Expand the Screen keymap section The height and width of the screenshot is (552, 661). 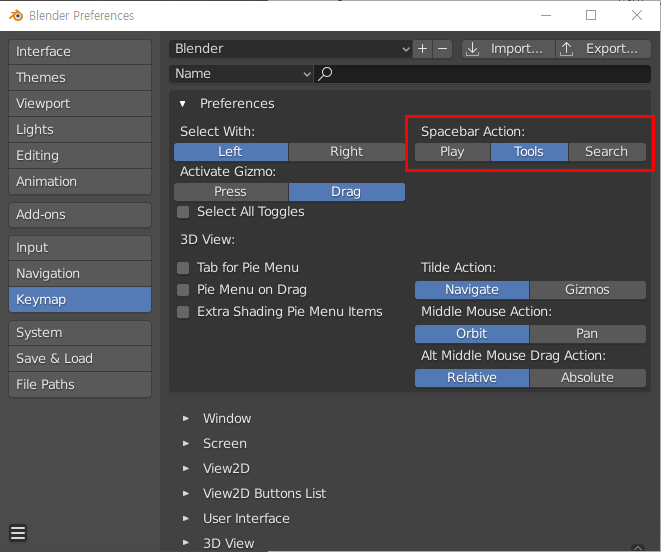pyautogui.click(x=186, y=443)
